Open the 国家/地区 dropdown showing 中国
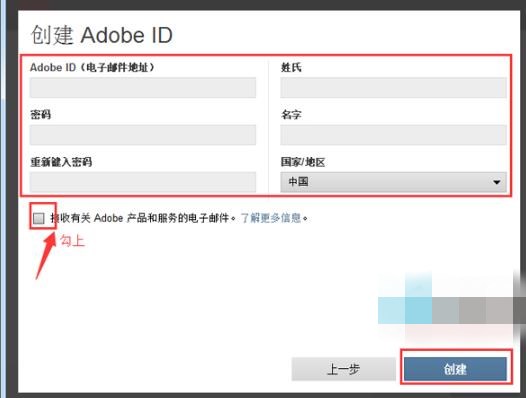This screenshot has height=398, width=526. pyautogui.click(x=393, y=182)
